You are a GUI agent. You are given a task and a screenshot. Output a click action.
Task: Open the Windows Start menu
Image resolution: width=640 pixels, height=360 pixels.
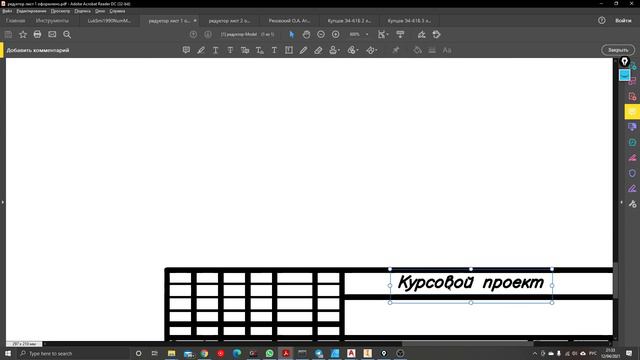coord(8,353)
